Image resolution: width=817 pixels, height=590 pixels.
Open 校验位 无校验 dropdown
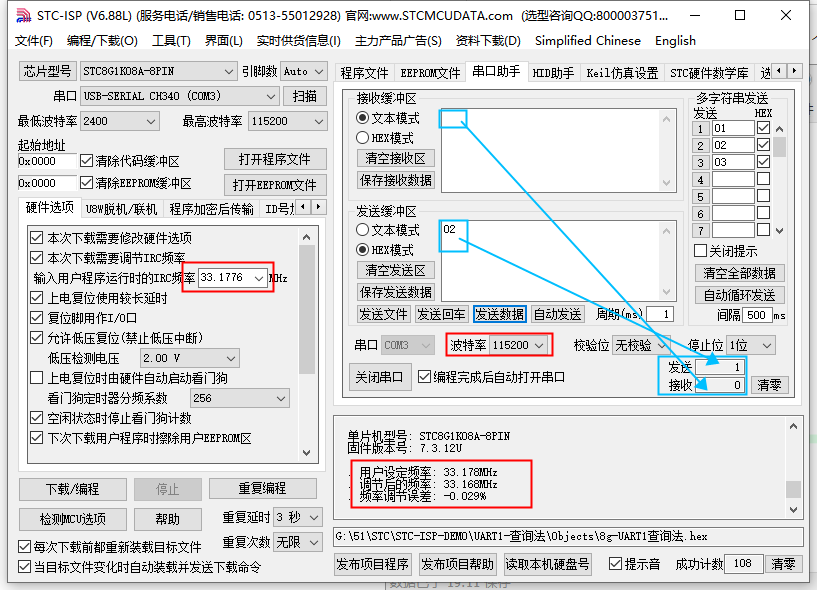click(x=641, y=345)
